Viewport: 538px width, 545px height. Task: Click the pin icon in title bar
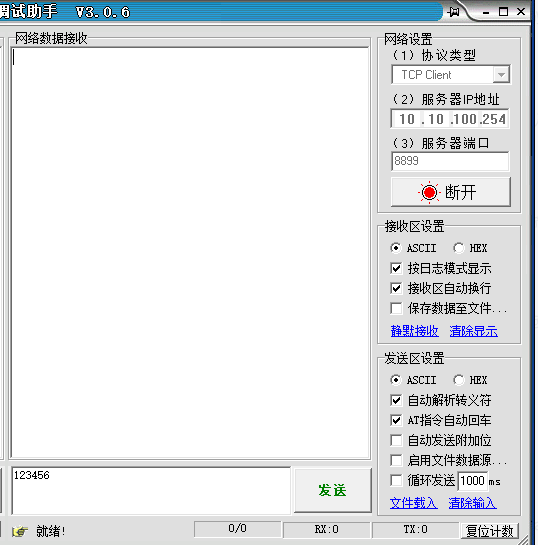453,13
